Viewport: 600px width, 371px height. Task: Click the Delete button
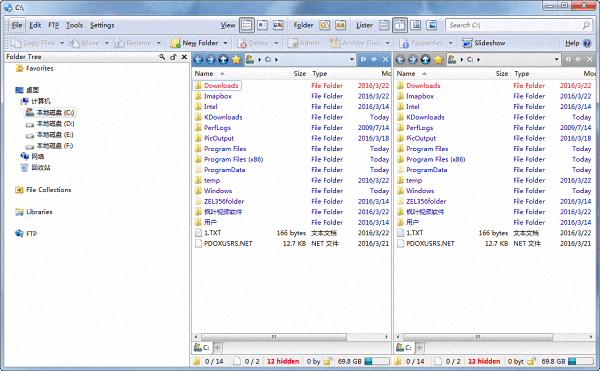253,43
